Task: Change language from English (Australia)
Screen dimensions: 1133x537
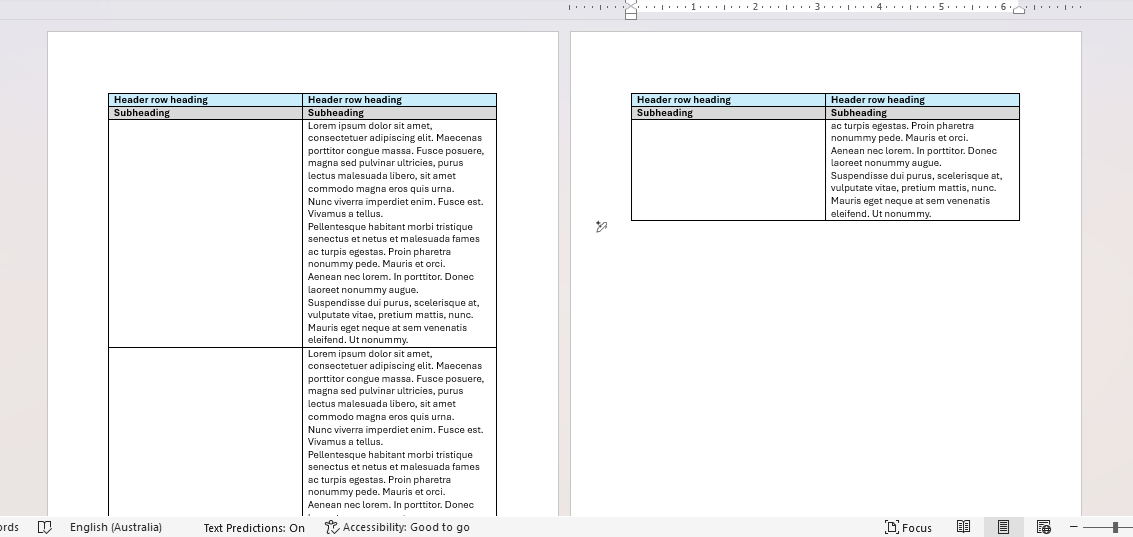Action: 116,527
